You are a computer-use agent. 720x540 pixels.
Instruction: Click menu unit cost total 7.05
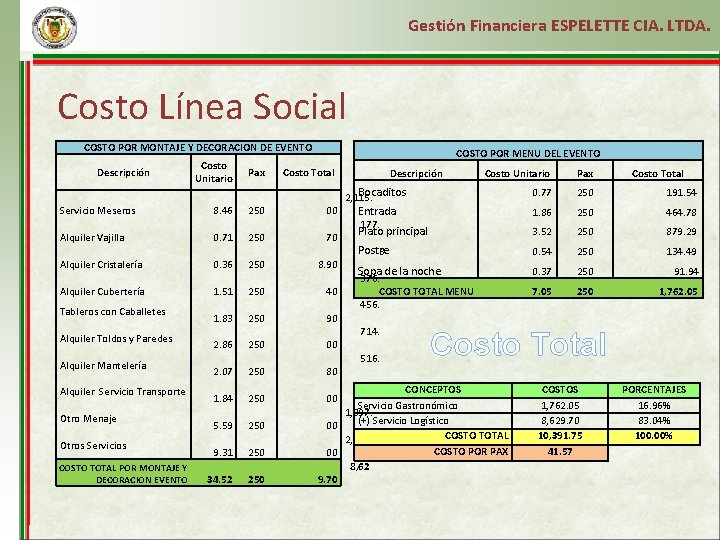[x=541, y=292]
